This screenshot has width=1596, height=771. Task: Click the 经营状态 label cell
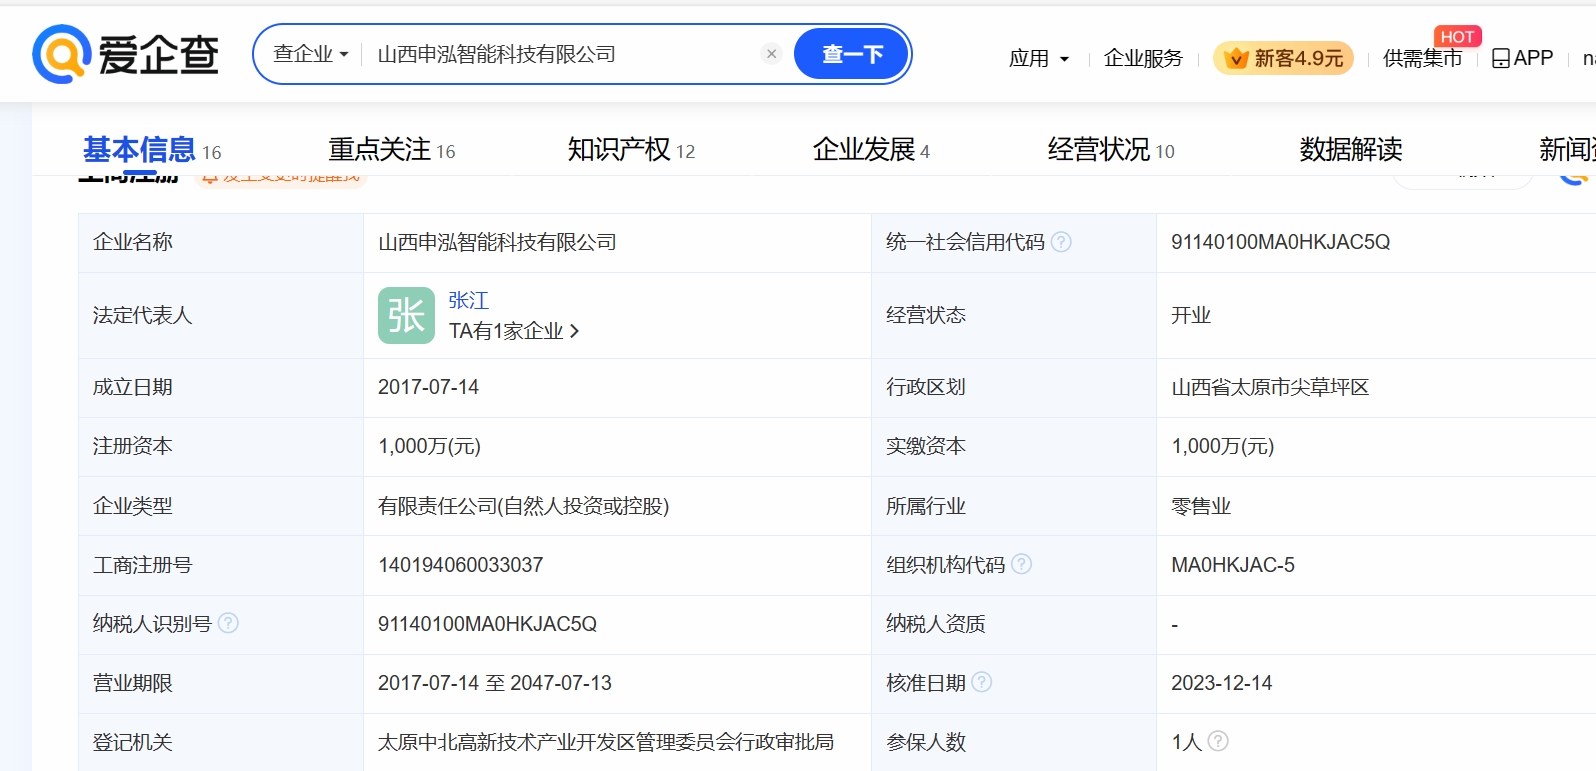(1014, 315)
